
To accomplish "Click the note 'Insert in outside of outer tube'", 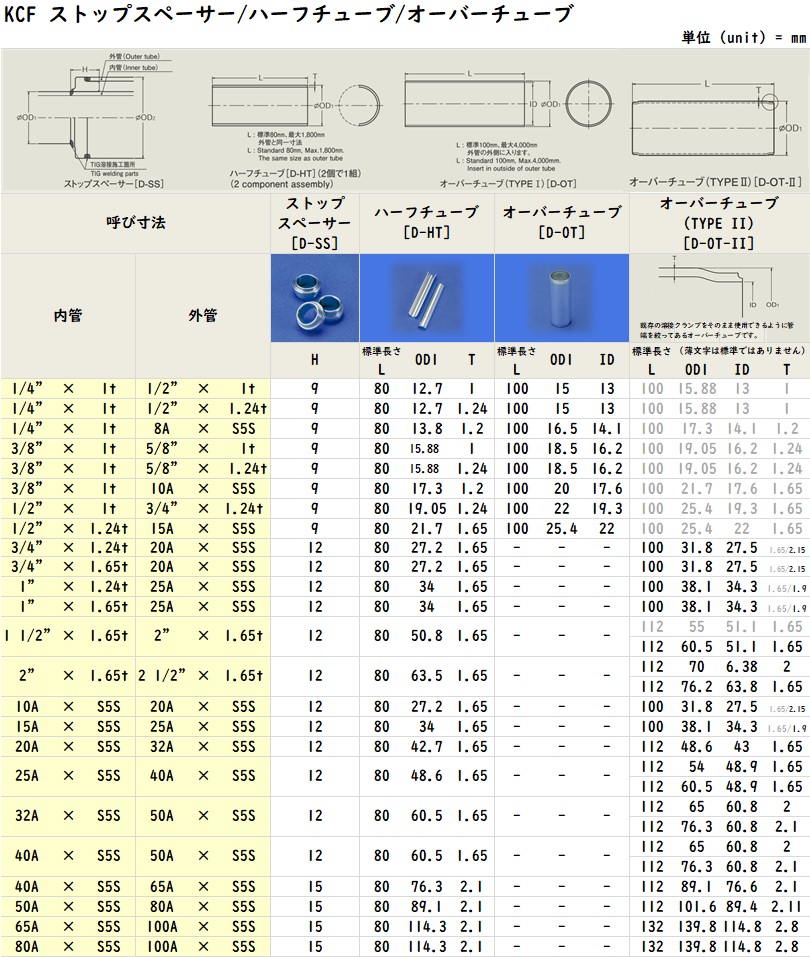I will [x=511, y=168].
